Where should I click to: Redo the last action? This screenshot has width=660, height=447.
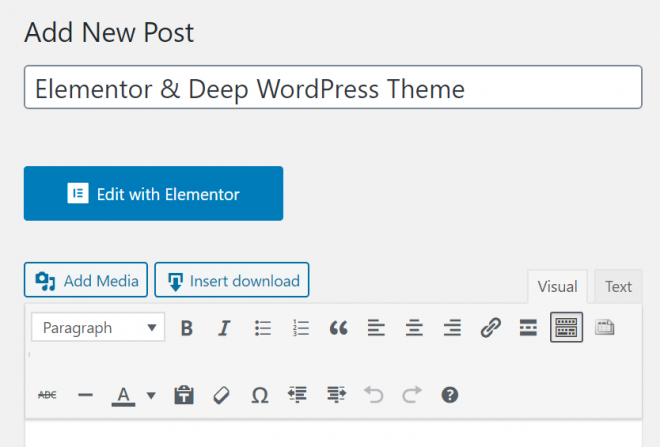(x=412, y=395)
